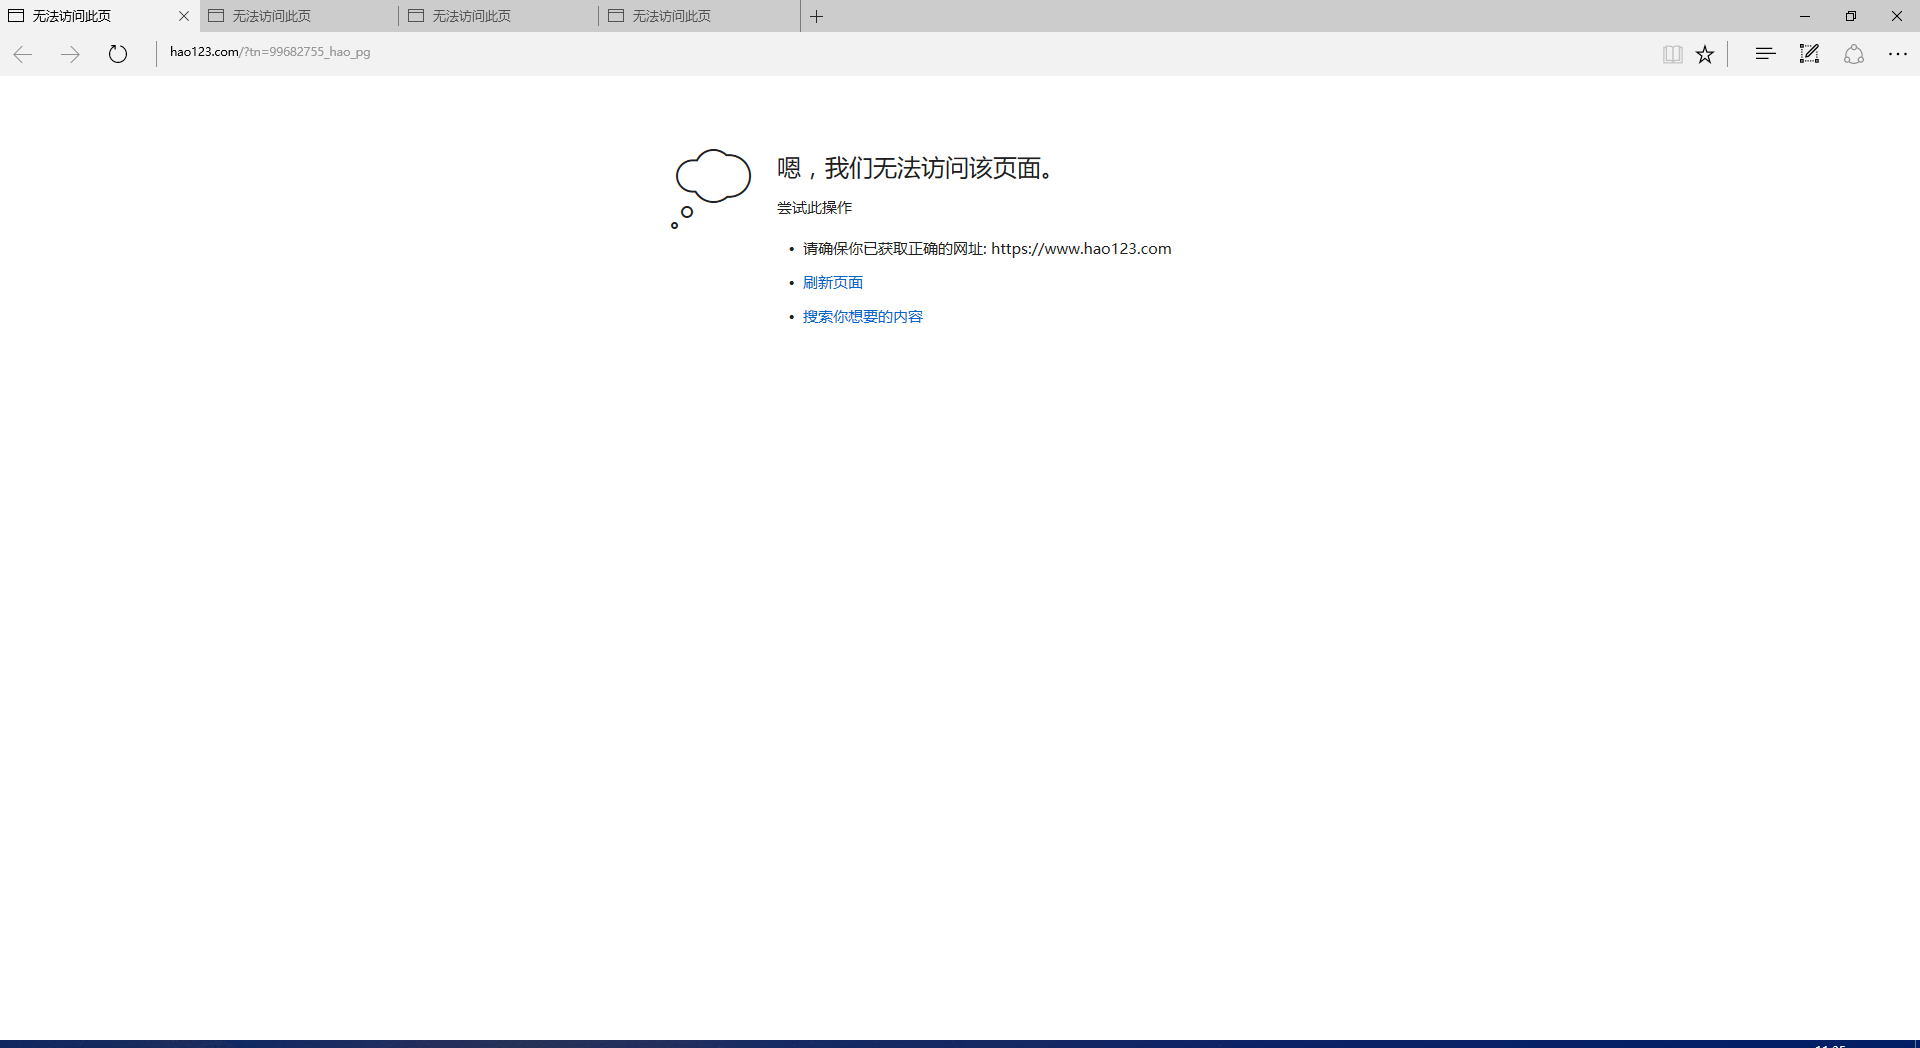The width and height of the screenshot is (1920, 1048).
Task: Click the share icon in the toolbar
Action: coord(1853,54)
